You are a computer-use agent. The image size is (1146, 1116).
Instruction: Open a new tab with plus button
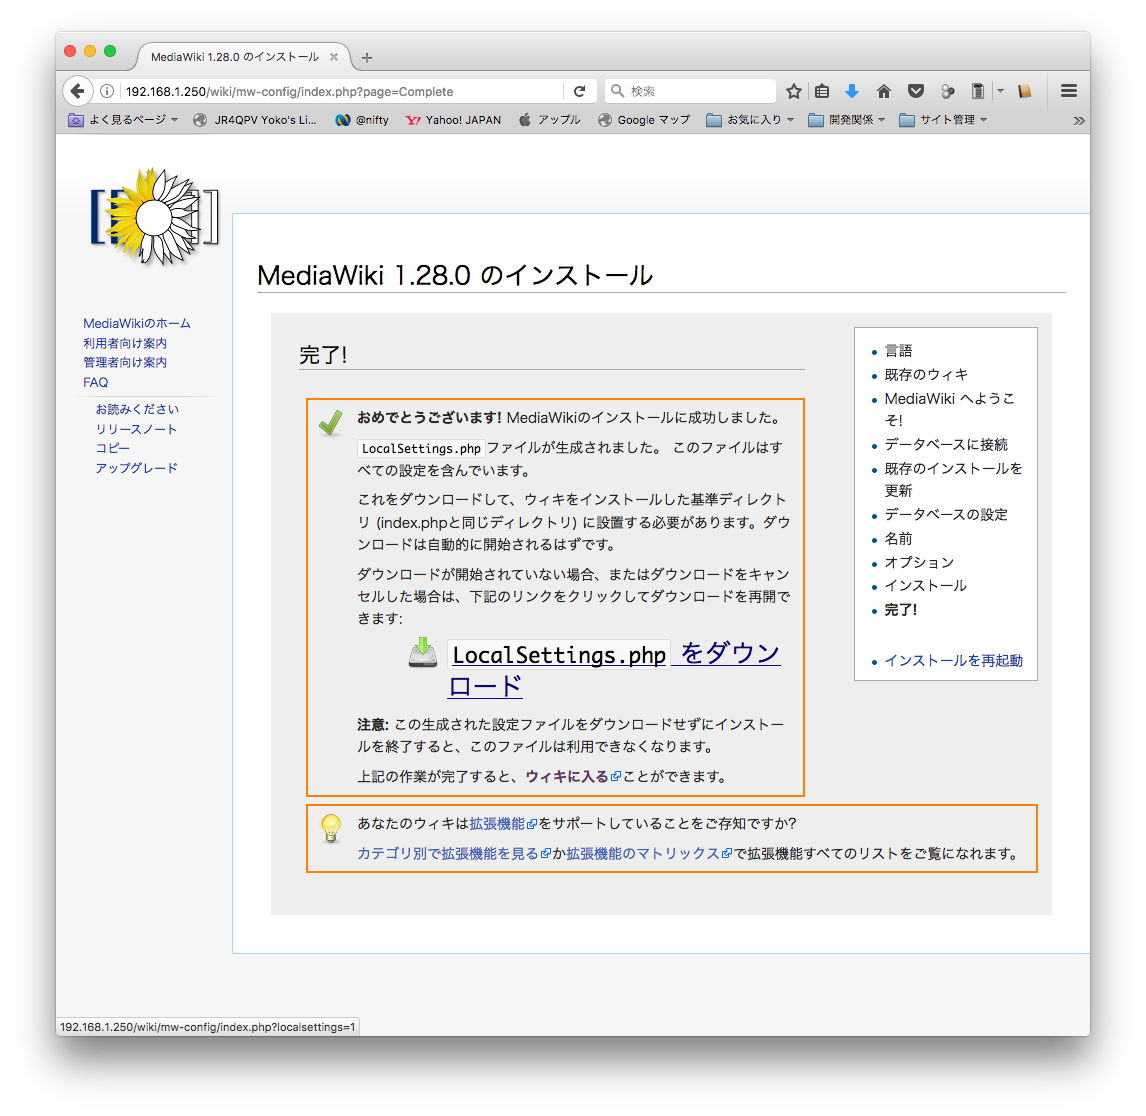tap(367, 58)
